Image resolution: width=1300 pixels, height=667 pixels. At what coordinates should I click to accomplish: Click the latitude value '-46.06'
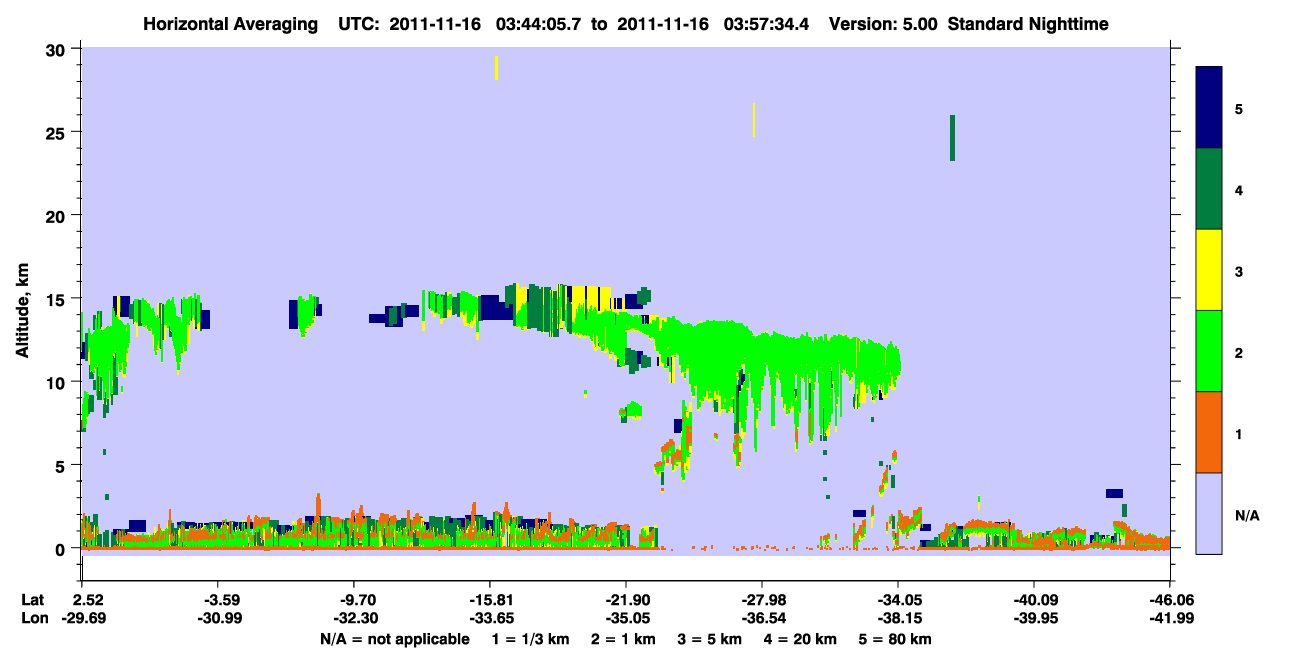pyautogui.click(x=1169, y=601)
